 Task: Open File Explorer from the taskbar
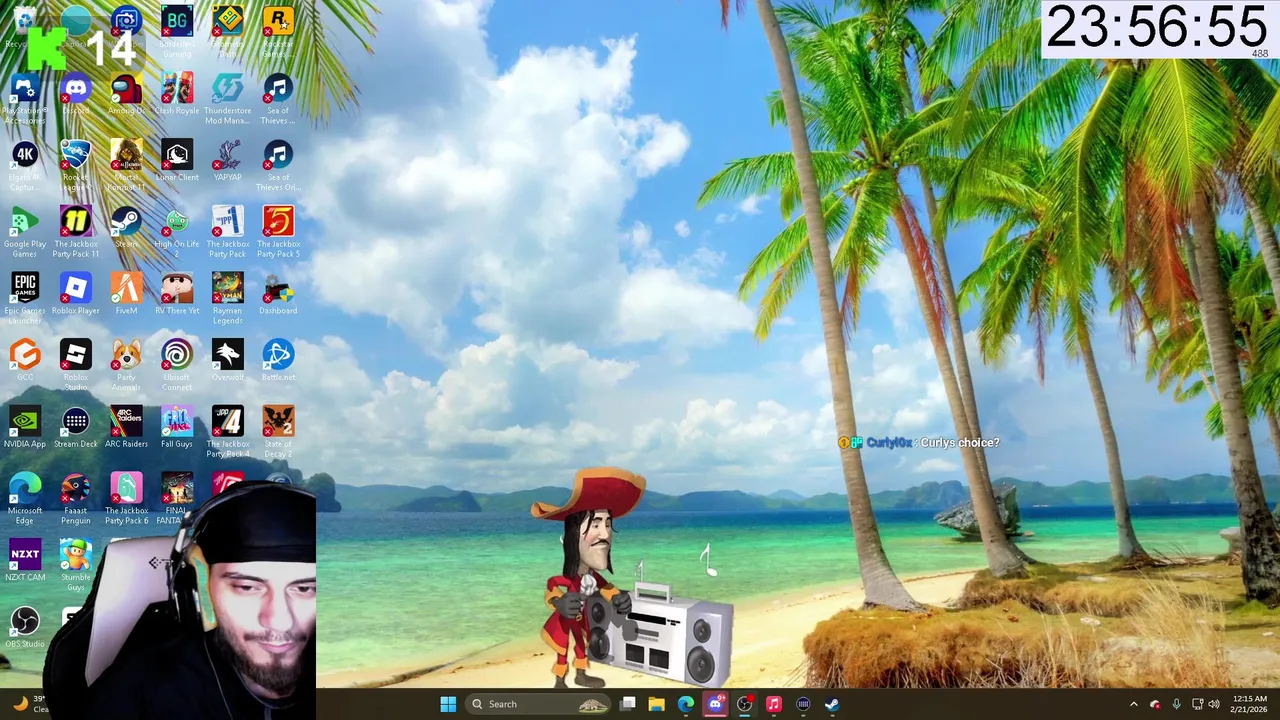click(x=656, y=704)
